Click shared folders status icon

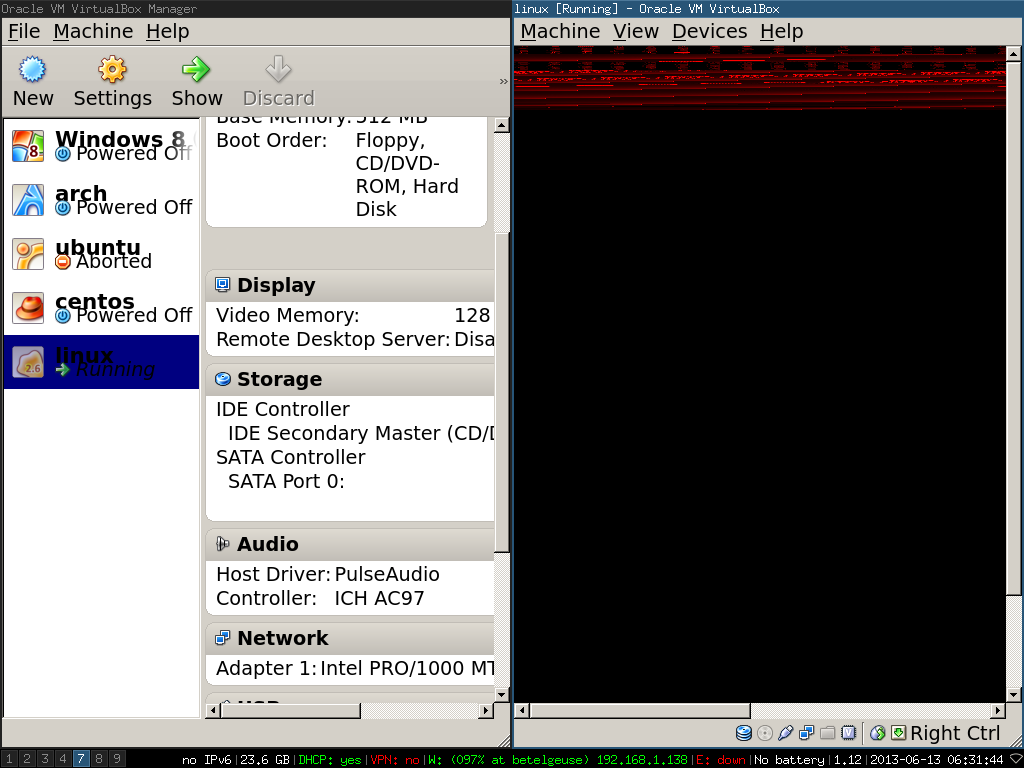[827, 733]
